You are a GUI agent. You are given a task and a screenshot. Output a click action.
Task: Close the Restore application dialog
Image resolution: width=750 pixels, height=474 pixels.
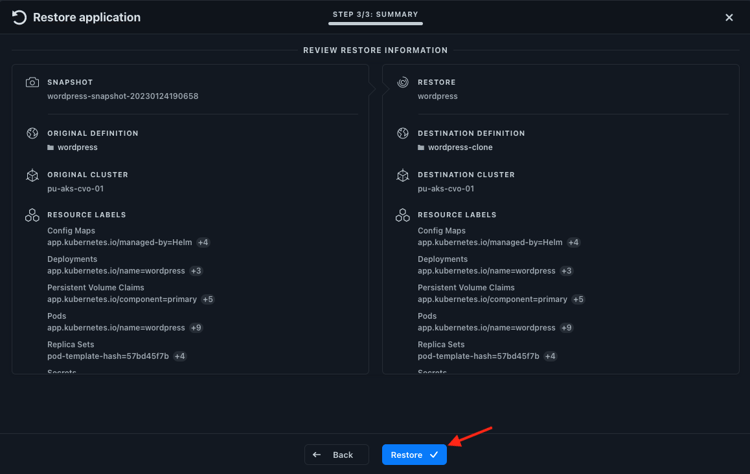(x=729, y=17)
